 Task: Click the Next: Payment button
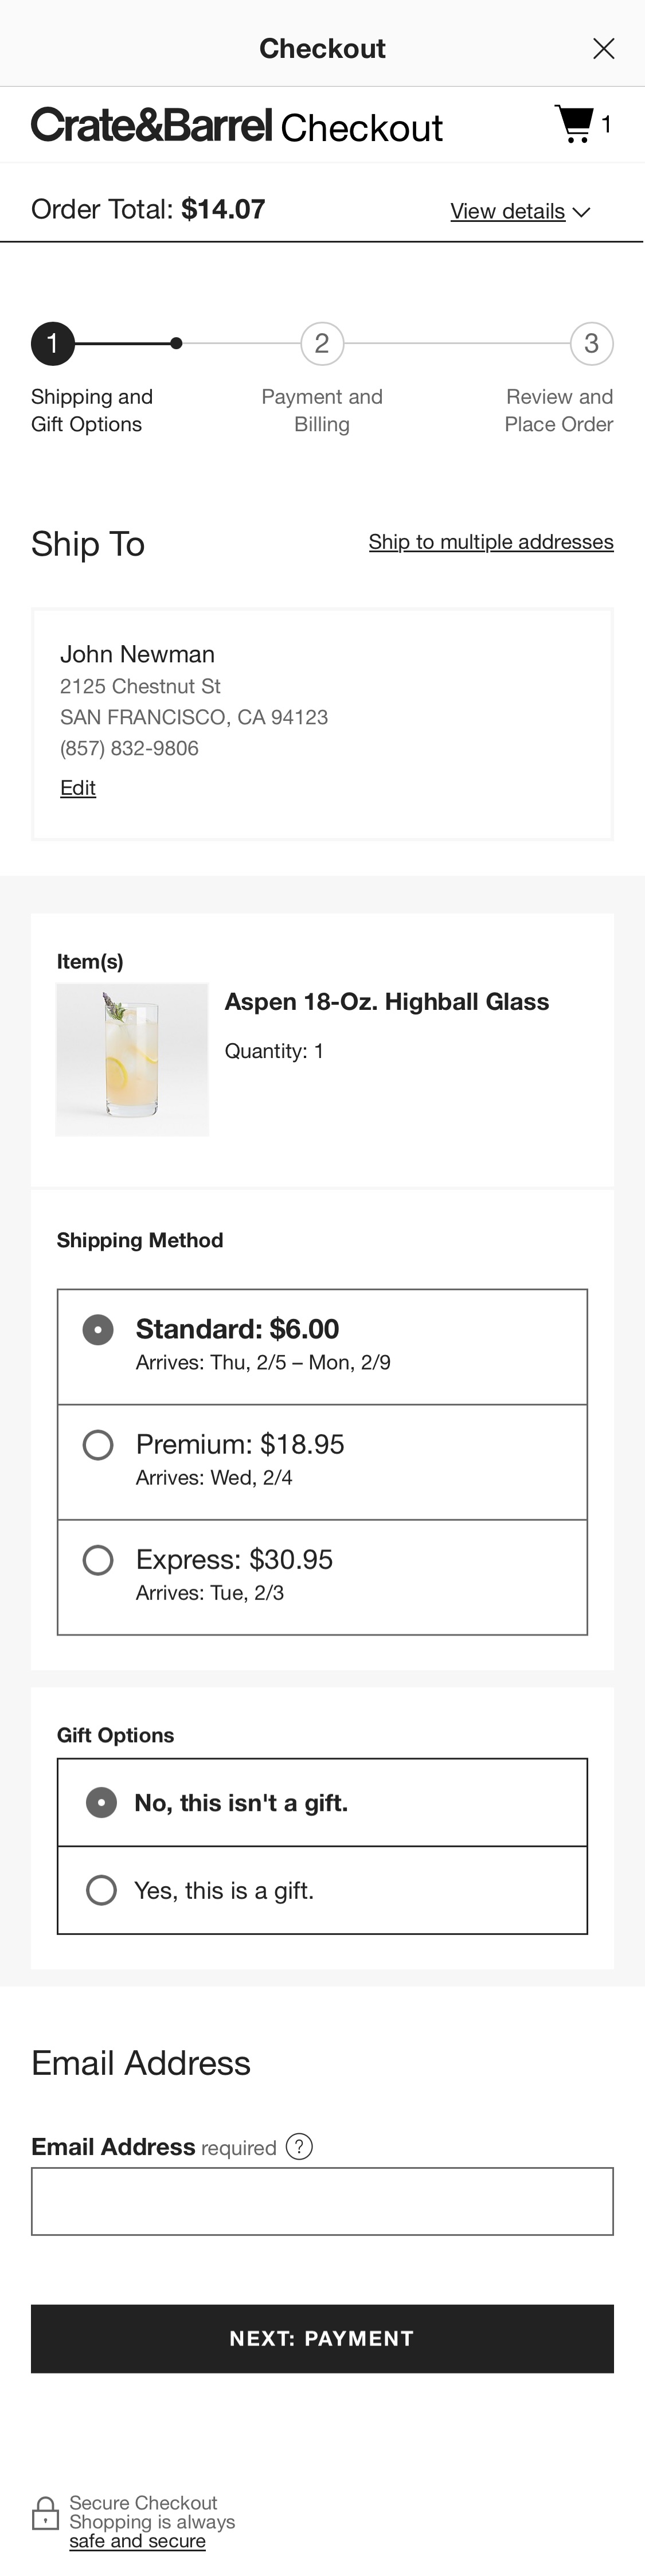coord(322,2339)
